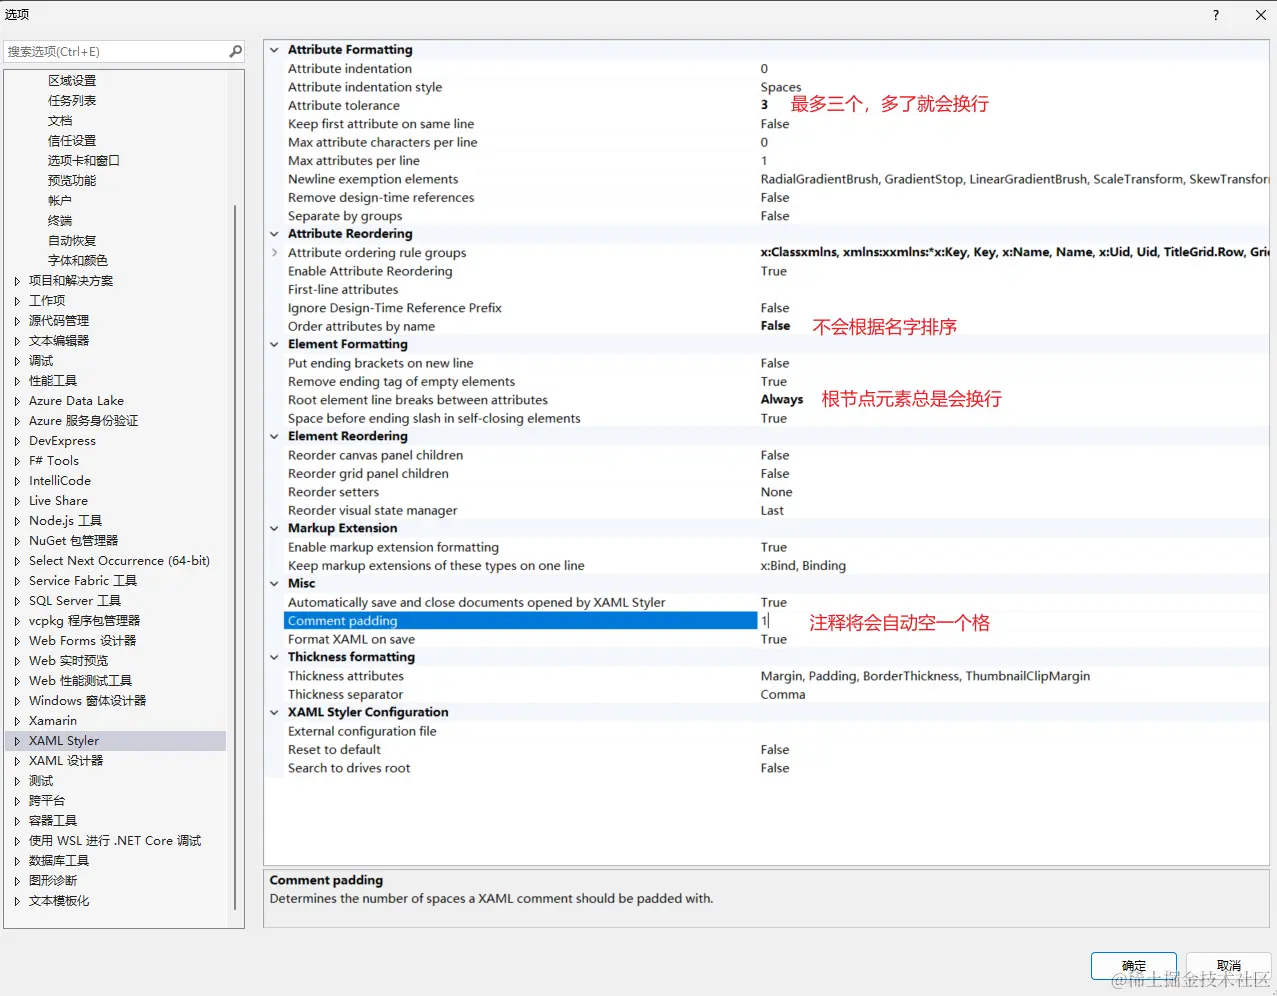Expand the 文本编辑器 tree node arrow
Image resolution: width=1277 pixels, height=996 pixels.
pyautogui.click(x=17, y=341)
